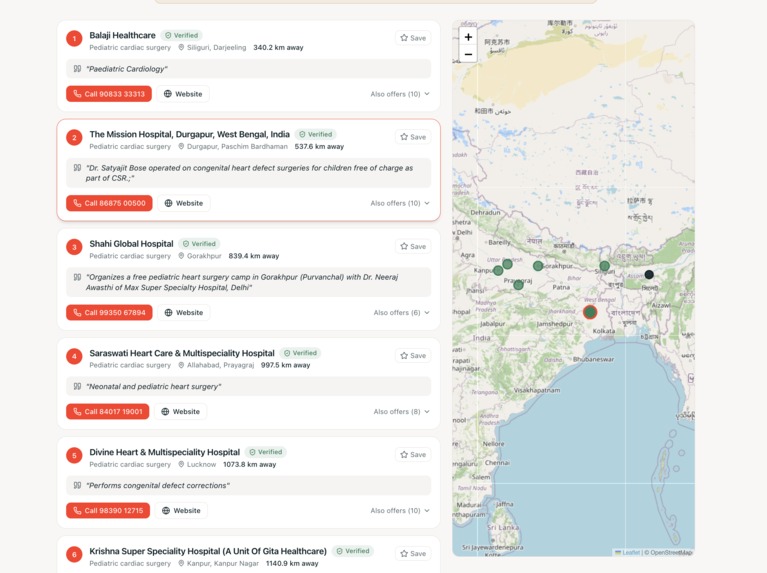Save Shahi Global Hospital listing
The image size is (767, 573).
(x=413, y=246)
